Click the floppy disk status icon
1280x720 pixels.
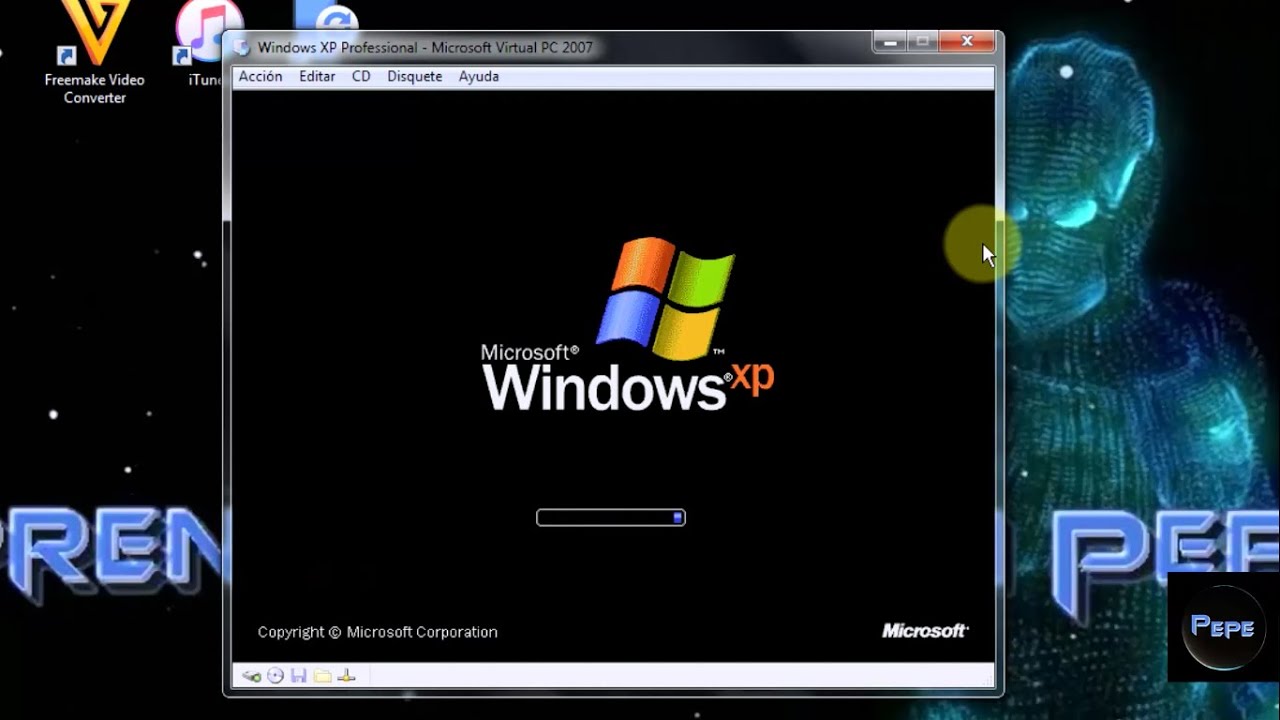point(299,676)
